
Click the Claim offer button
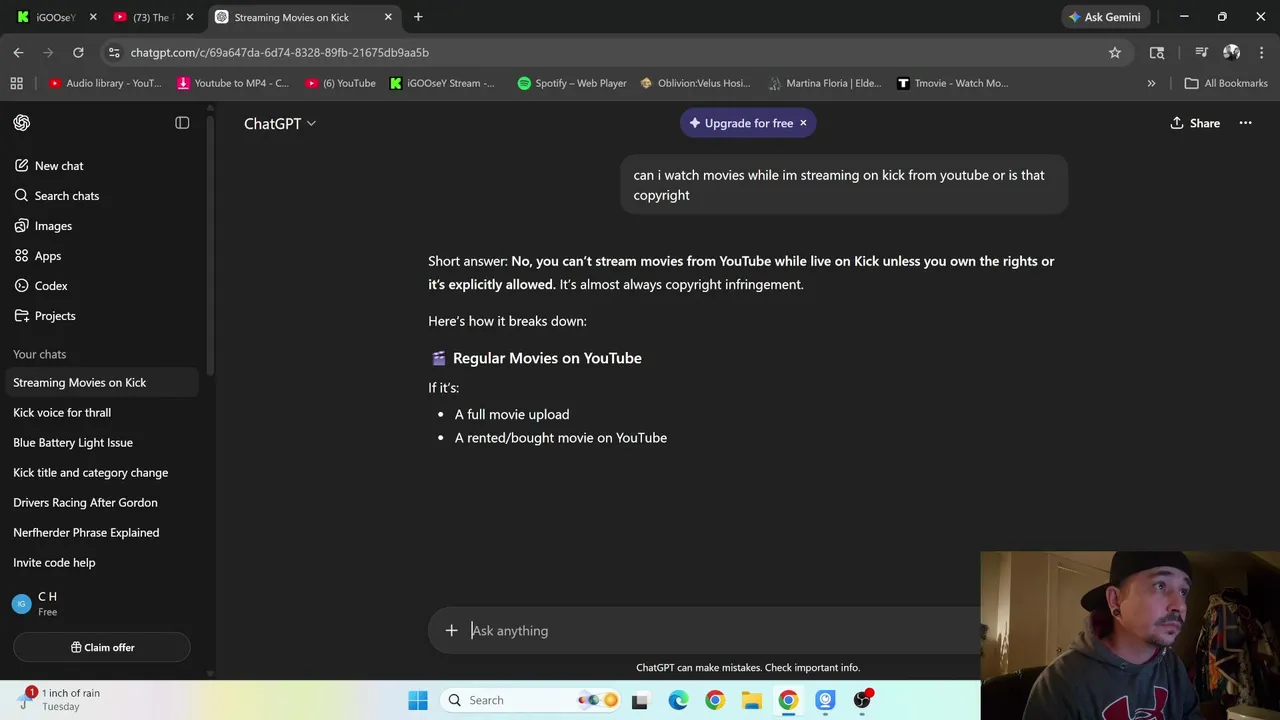tap(102, 647)
